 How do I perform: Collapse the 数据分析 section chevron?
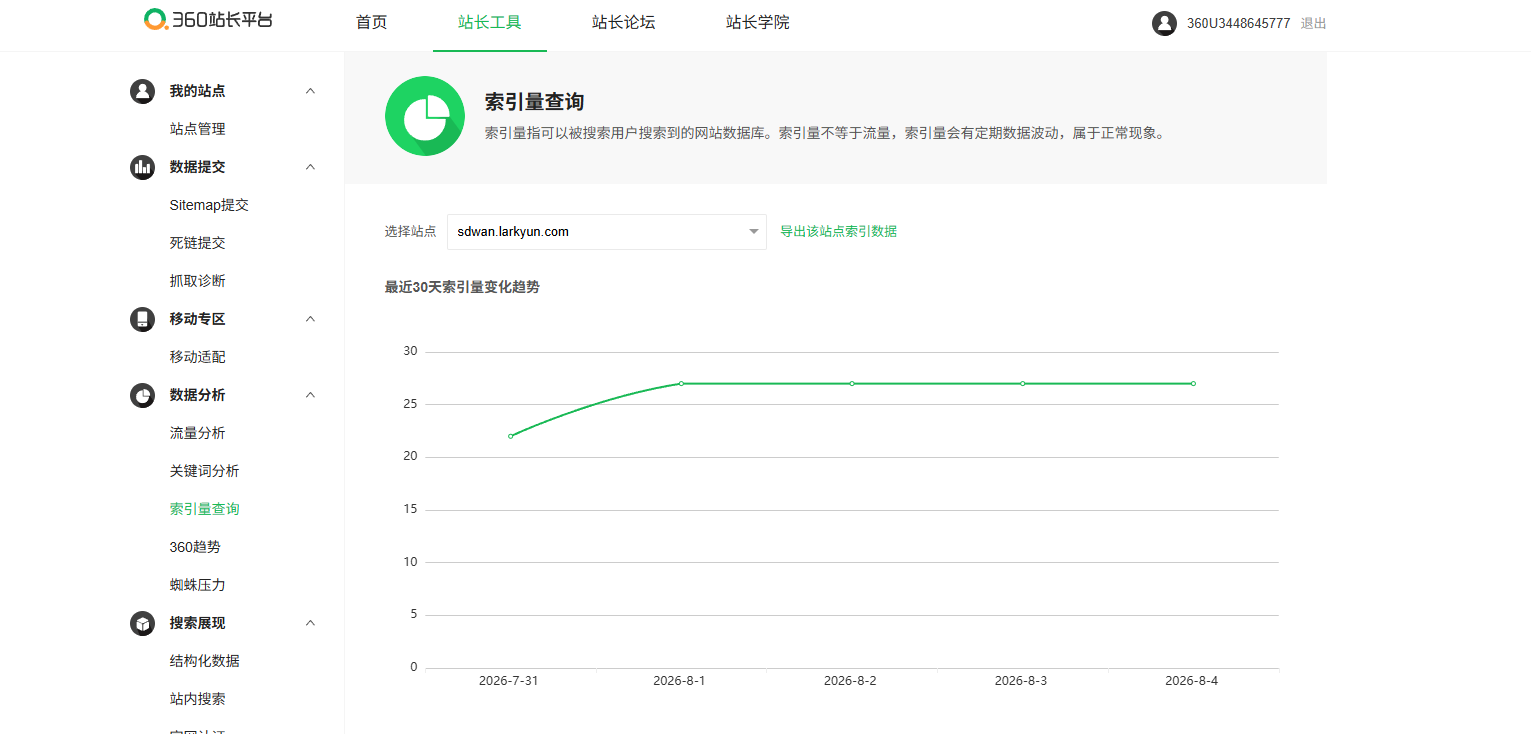click(310, 395)
